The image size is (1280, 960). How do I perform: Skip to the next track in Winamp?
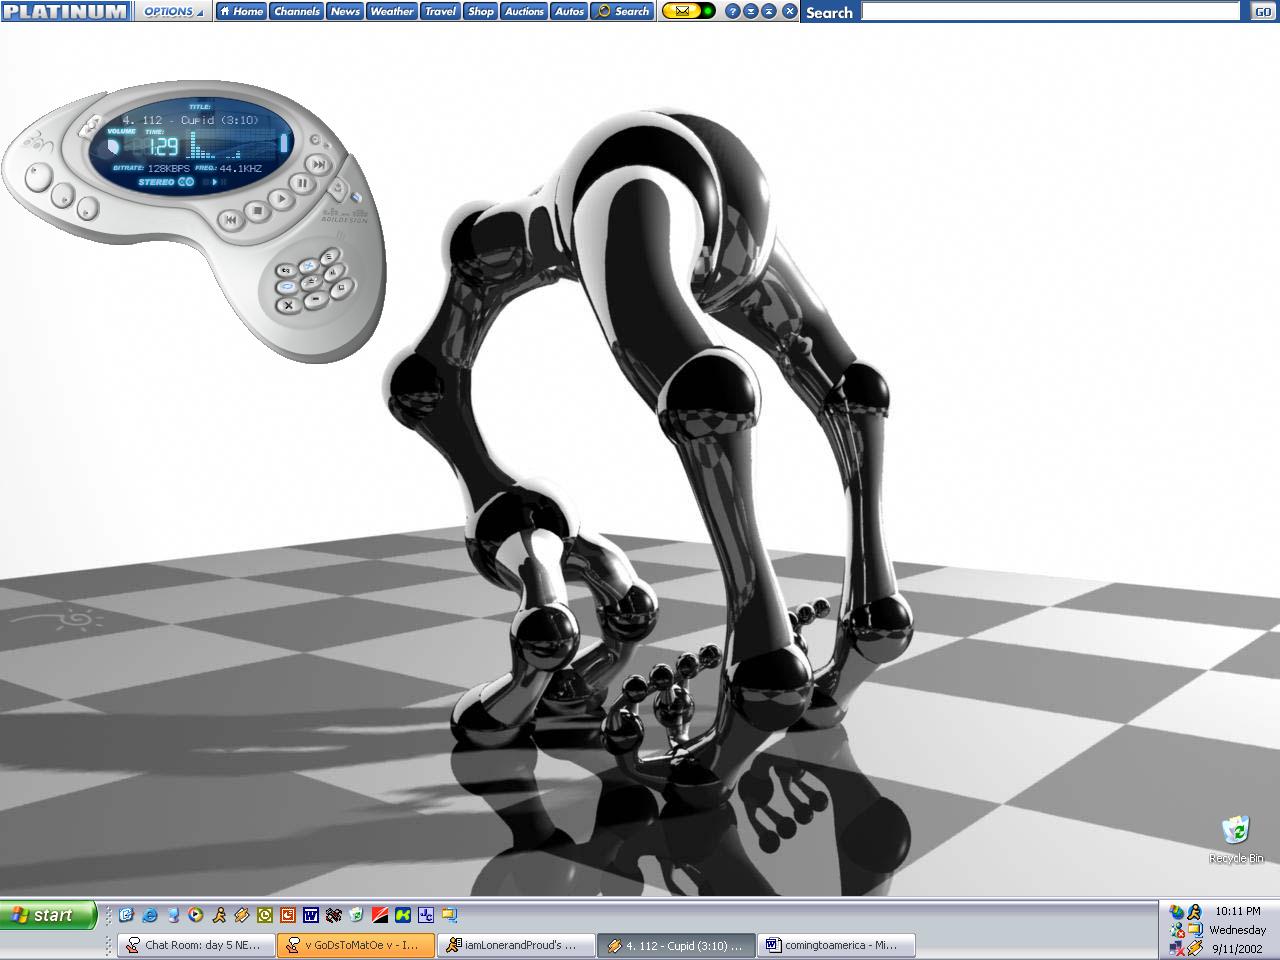pyautogui.click(x=318, y=164)
